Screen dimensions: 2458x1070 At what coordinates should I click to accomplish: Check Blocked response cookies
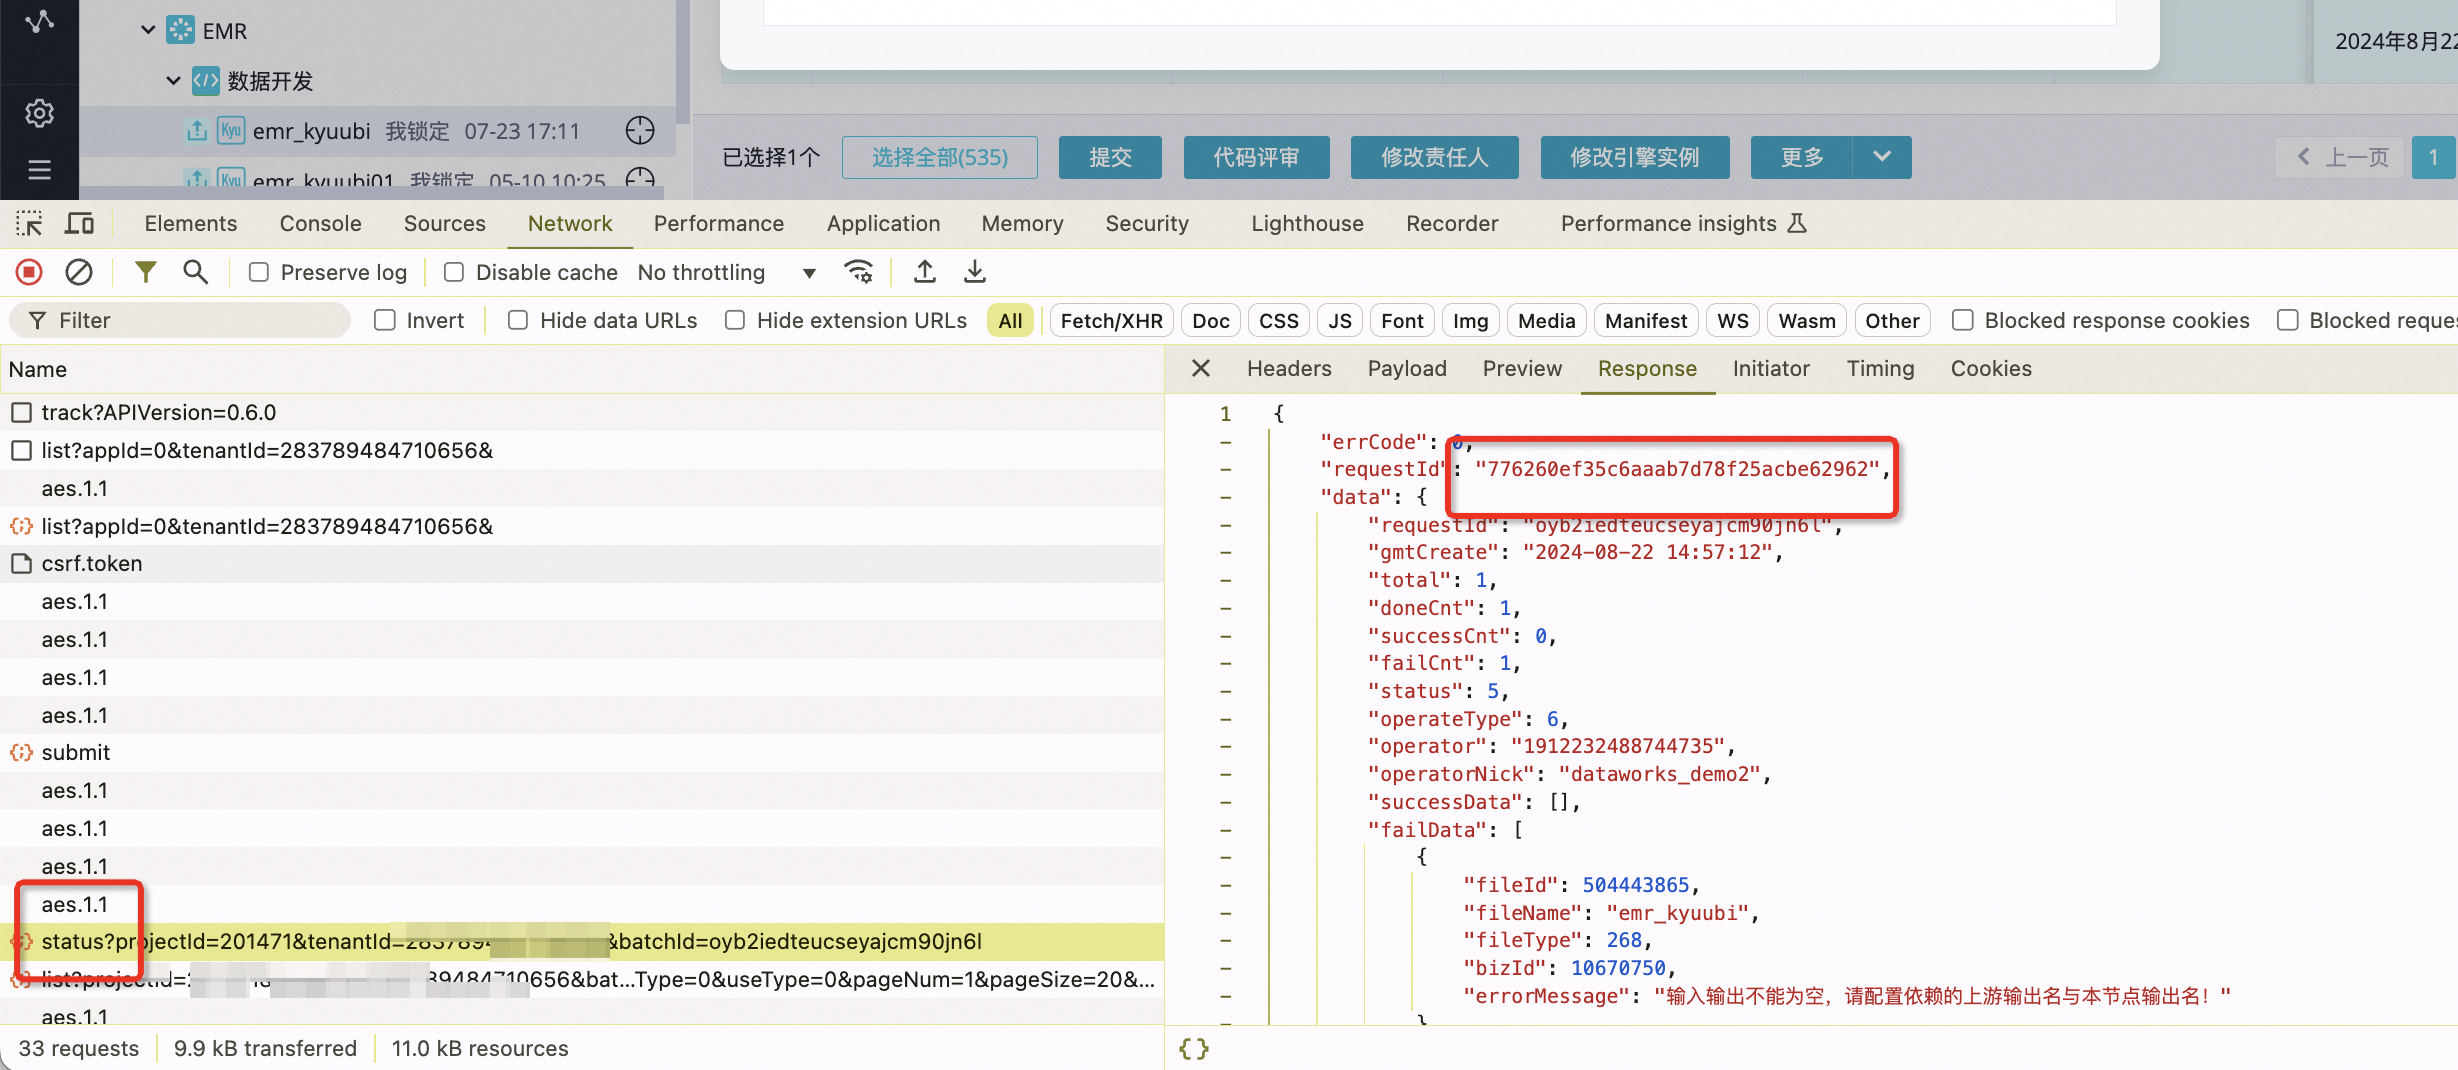pos(1963,320)
